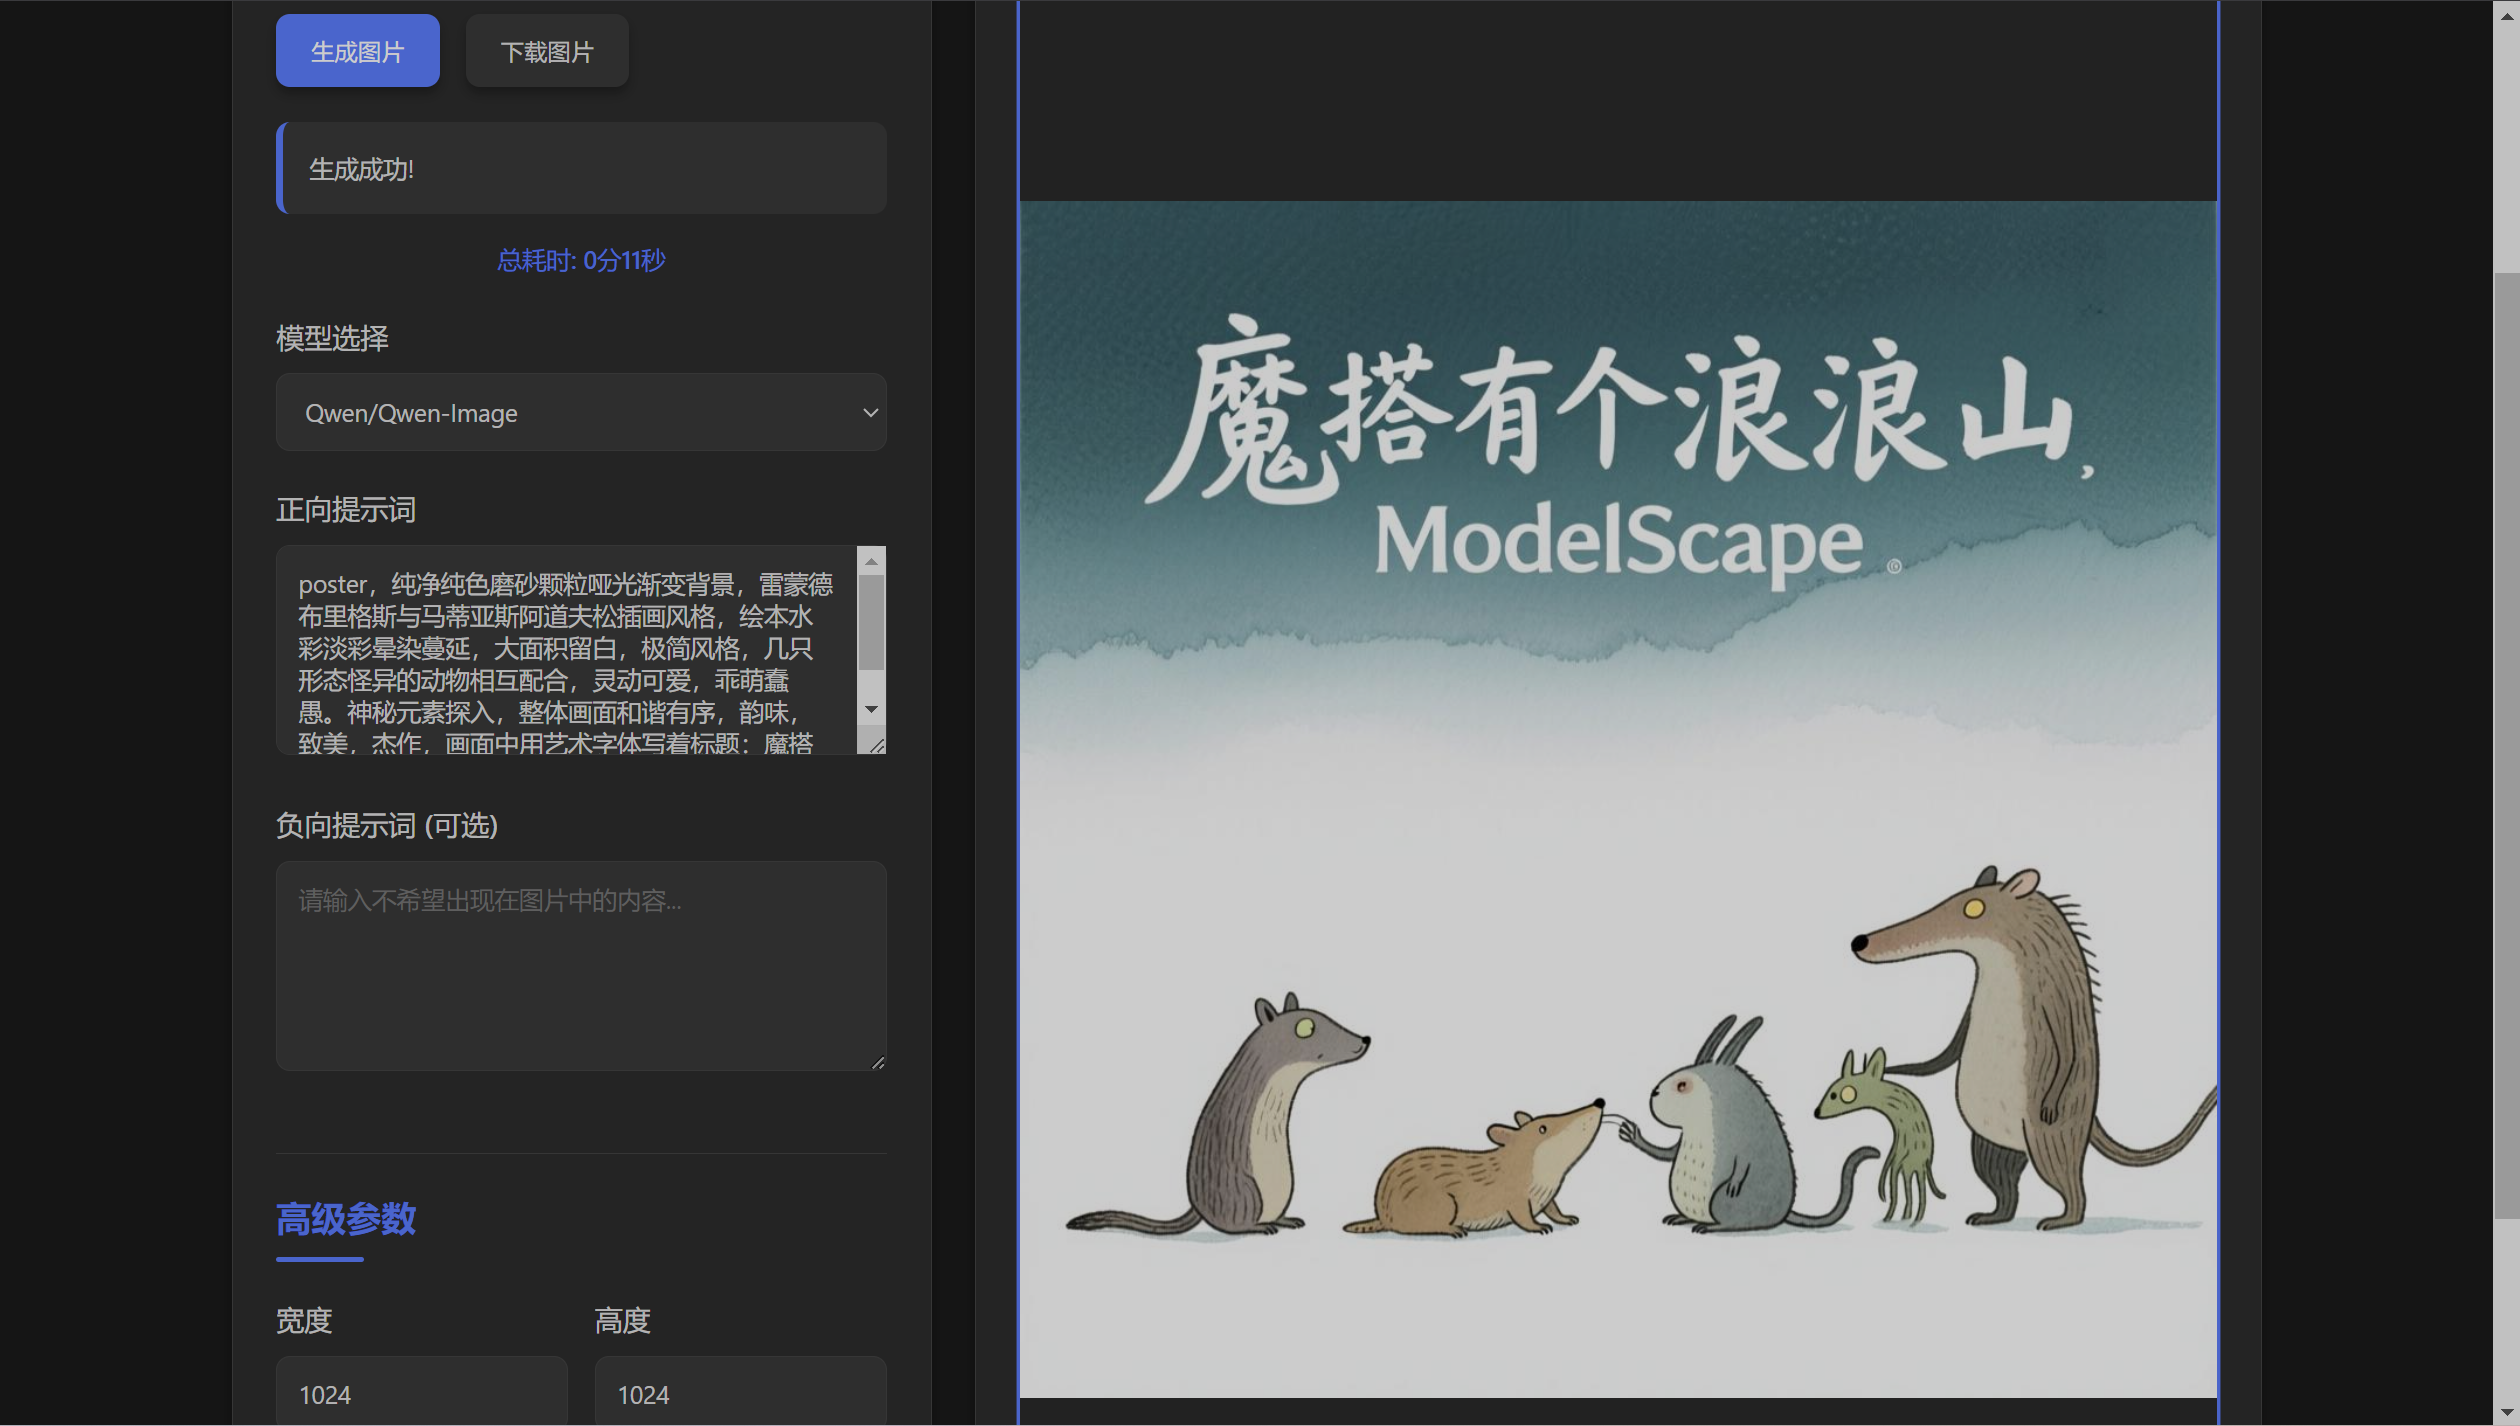Click the 宽度 label
Image resolution: width=2520 pixels, height=1426 pixels.
pyautogui.click(x=304, y=1320)
